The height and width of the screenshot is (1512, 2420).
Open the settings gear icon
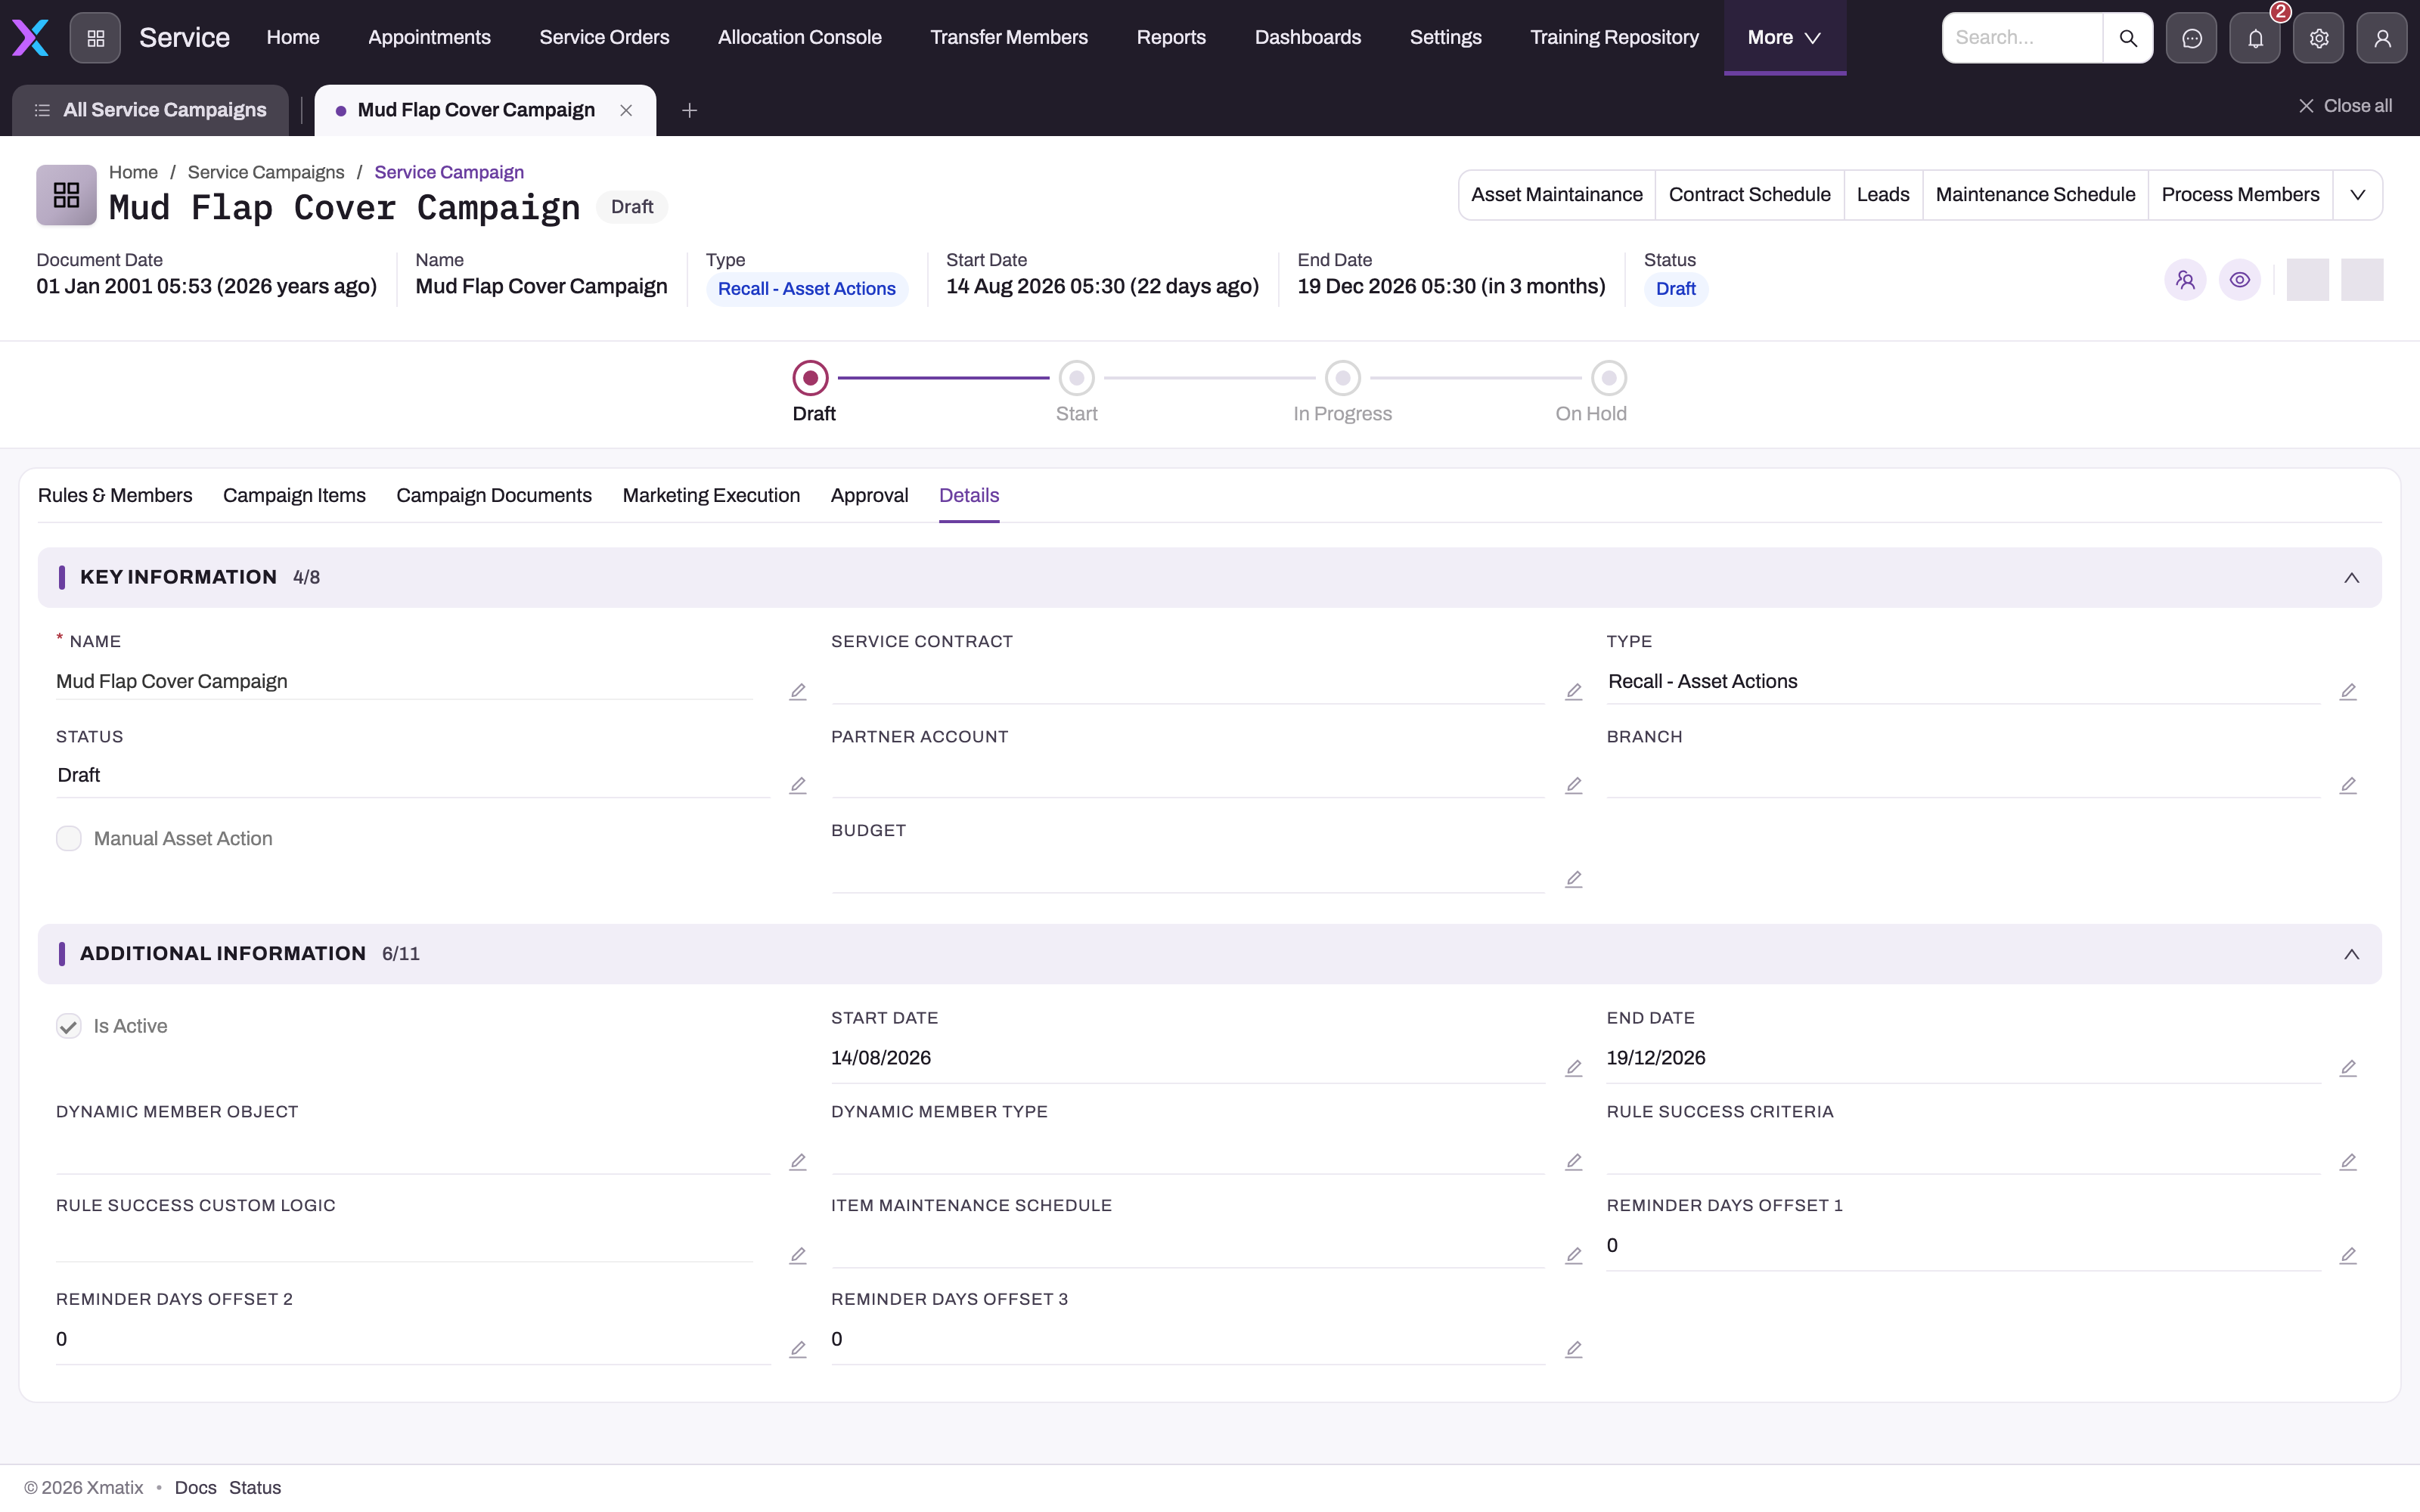[x=2319, y=38]
